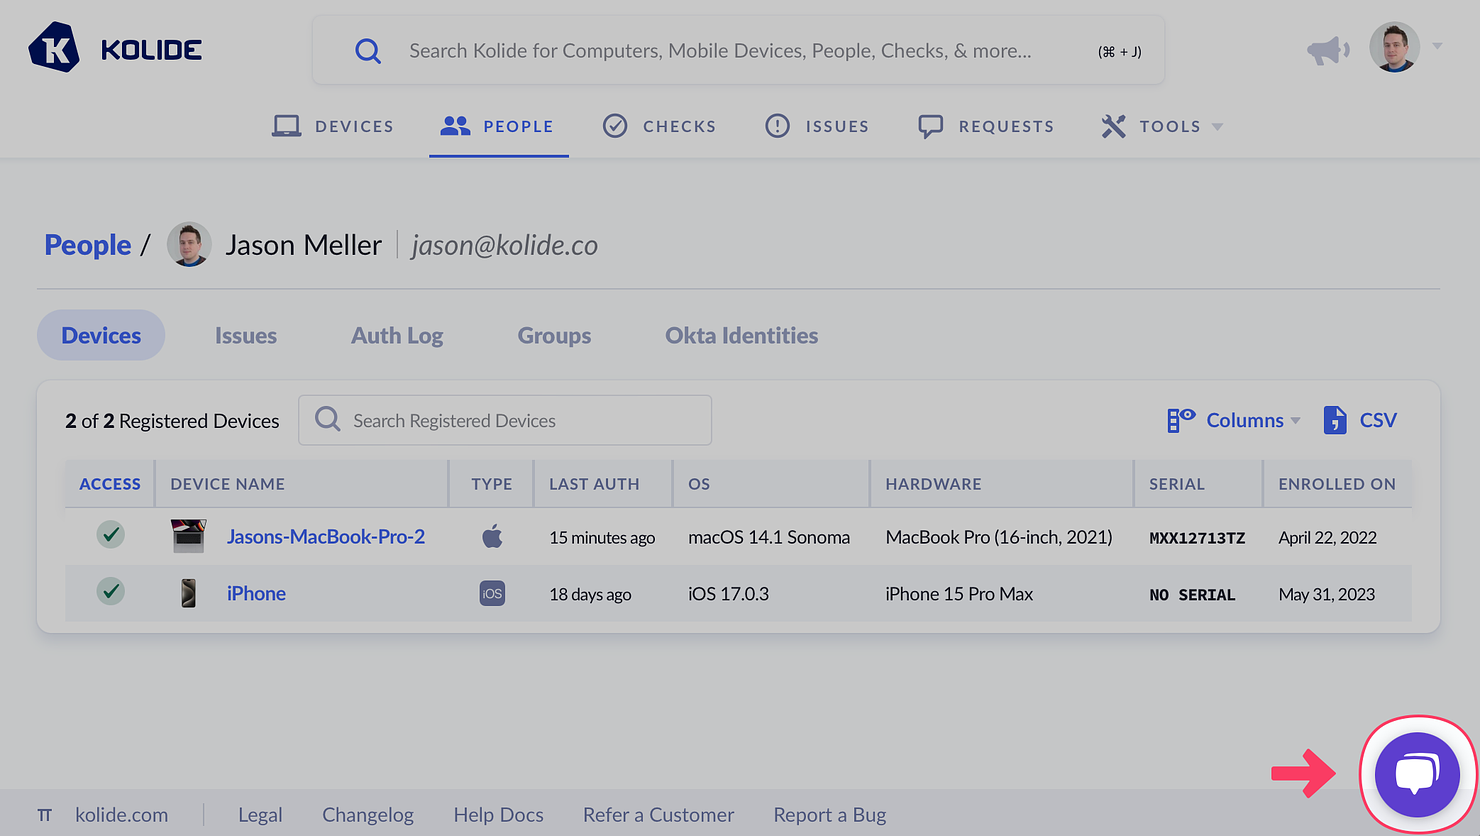
Task: Open the Tools dropdown menu
Action: click(1160, 125)
